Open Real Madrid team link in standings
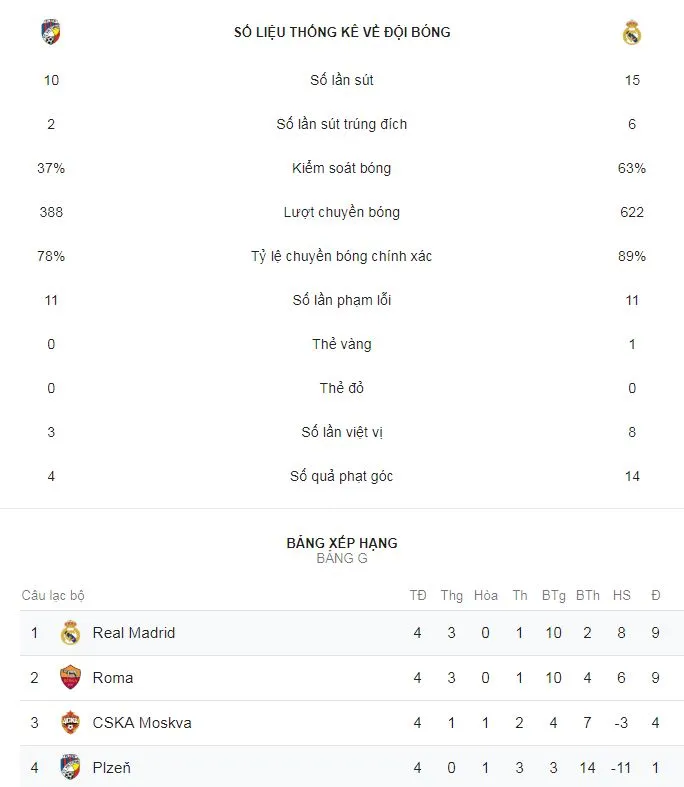This screenshot has height=787, width=684. (x=133, y=633)
